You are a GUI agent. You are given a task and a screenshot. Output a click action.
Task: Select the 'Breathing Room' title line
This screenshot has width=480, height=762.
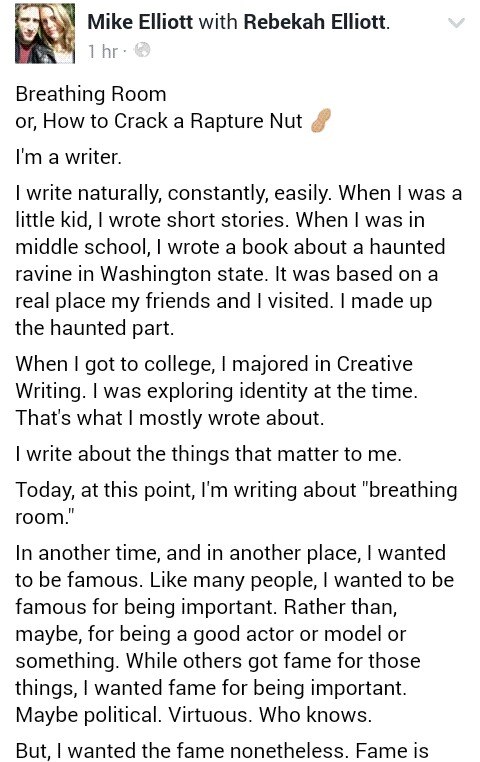[91, 94]
